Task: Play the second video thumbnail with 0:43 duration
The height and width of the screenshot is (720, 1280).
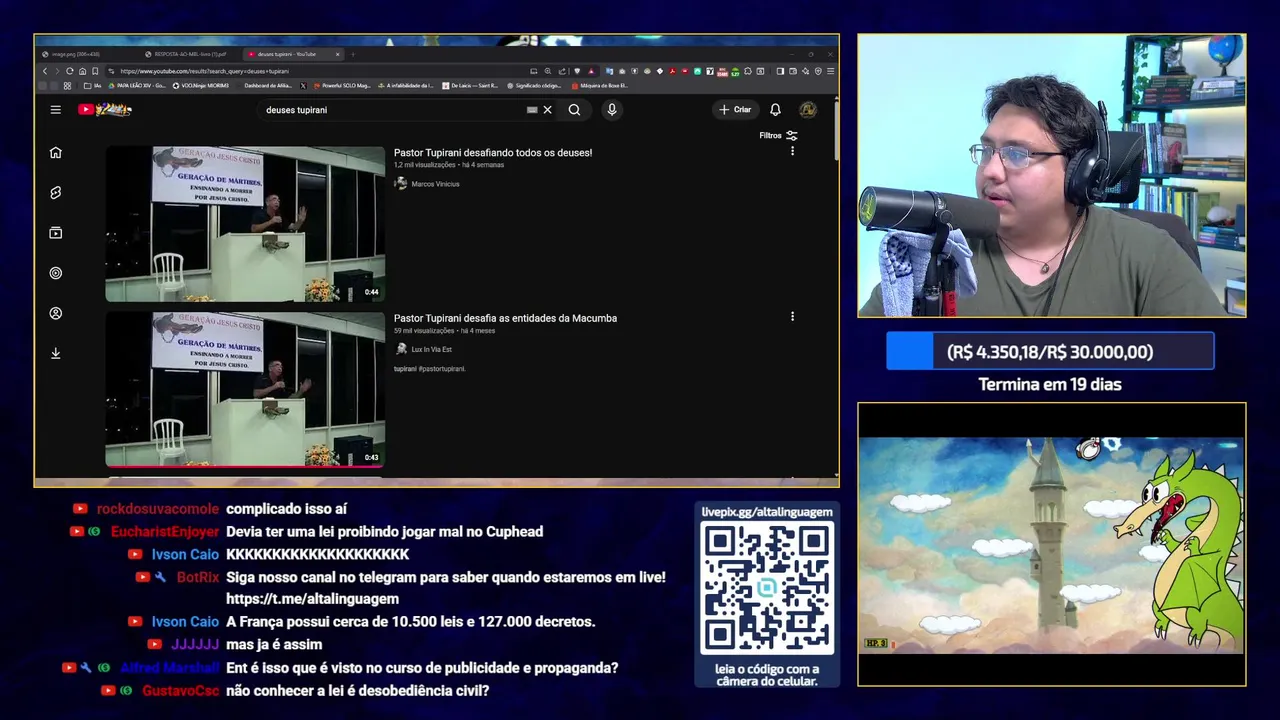Action: [245, 389]
